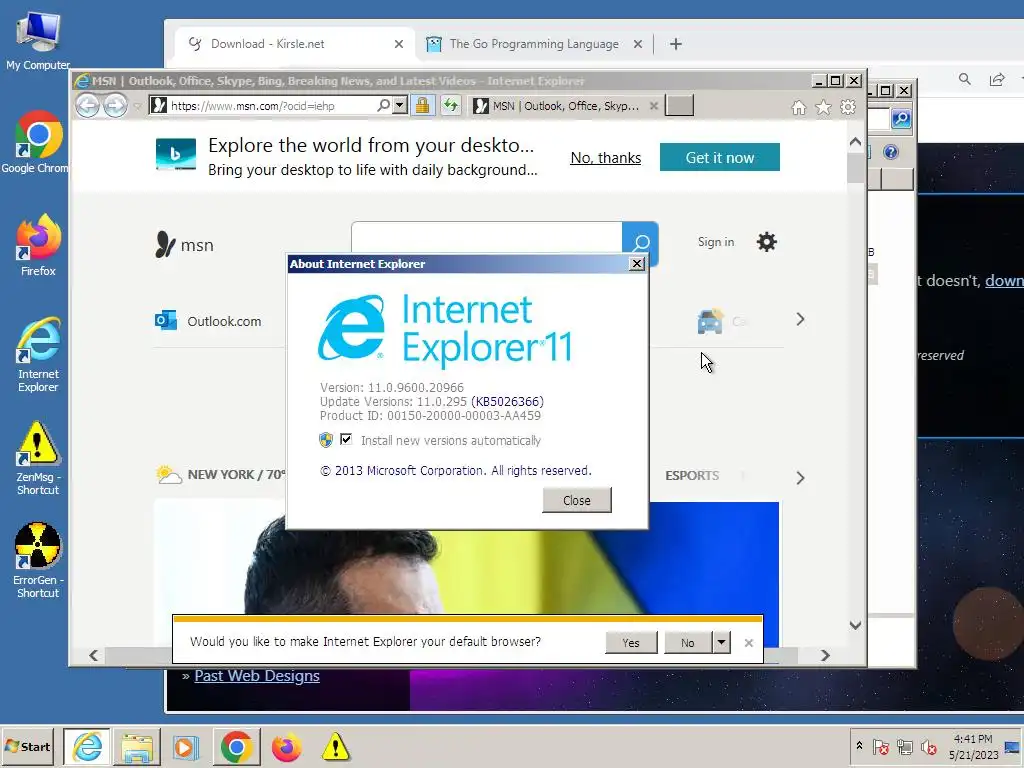Click the MSN blue search button
The height and width of the screenshot is (768, 1024).
640,244
